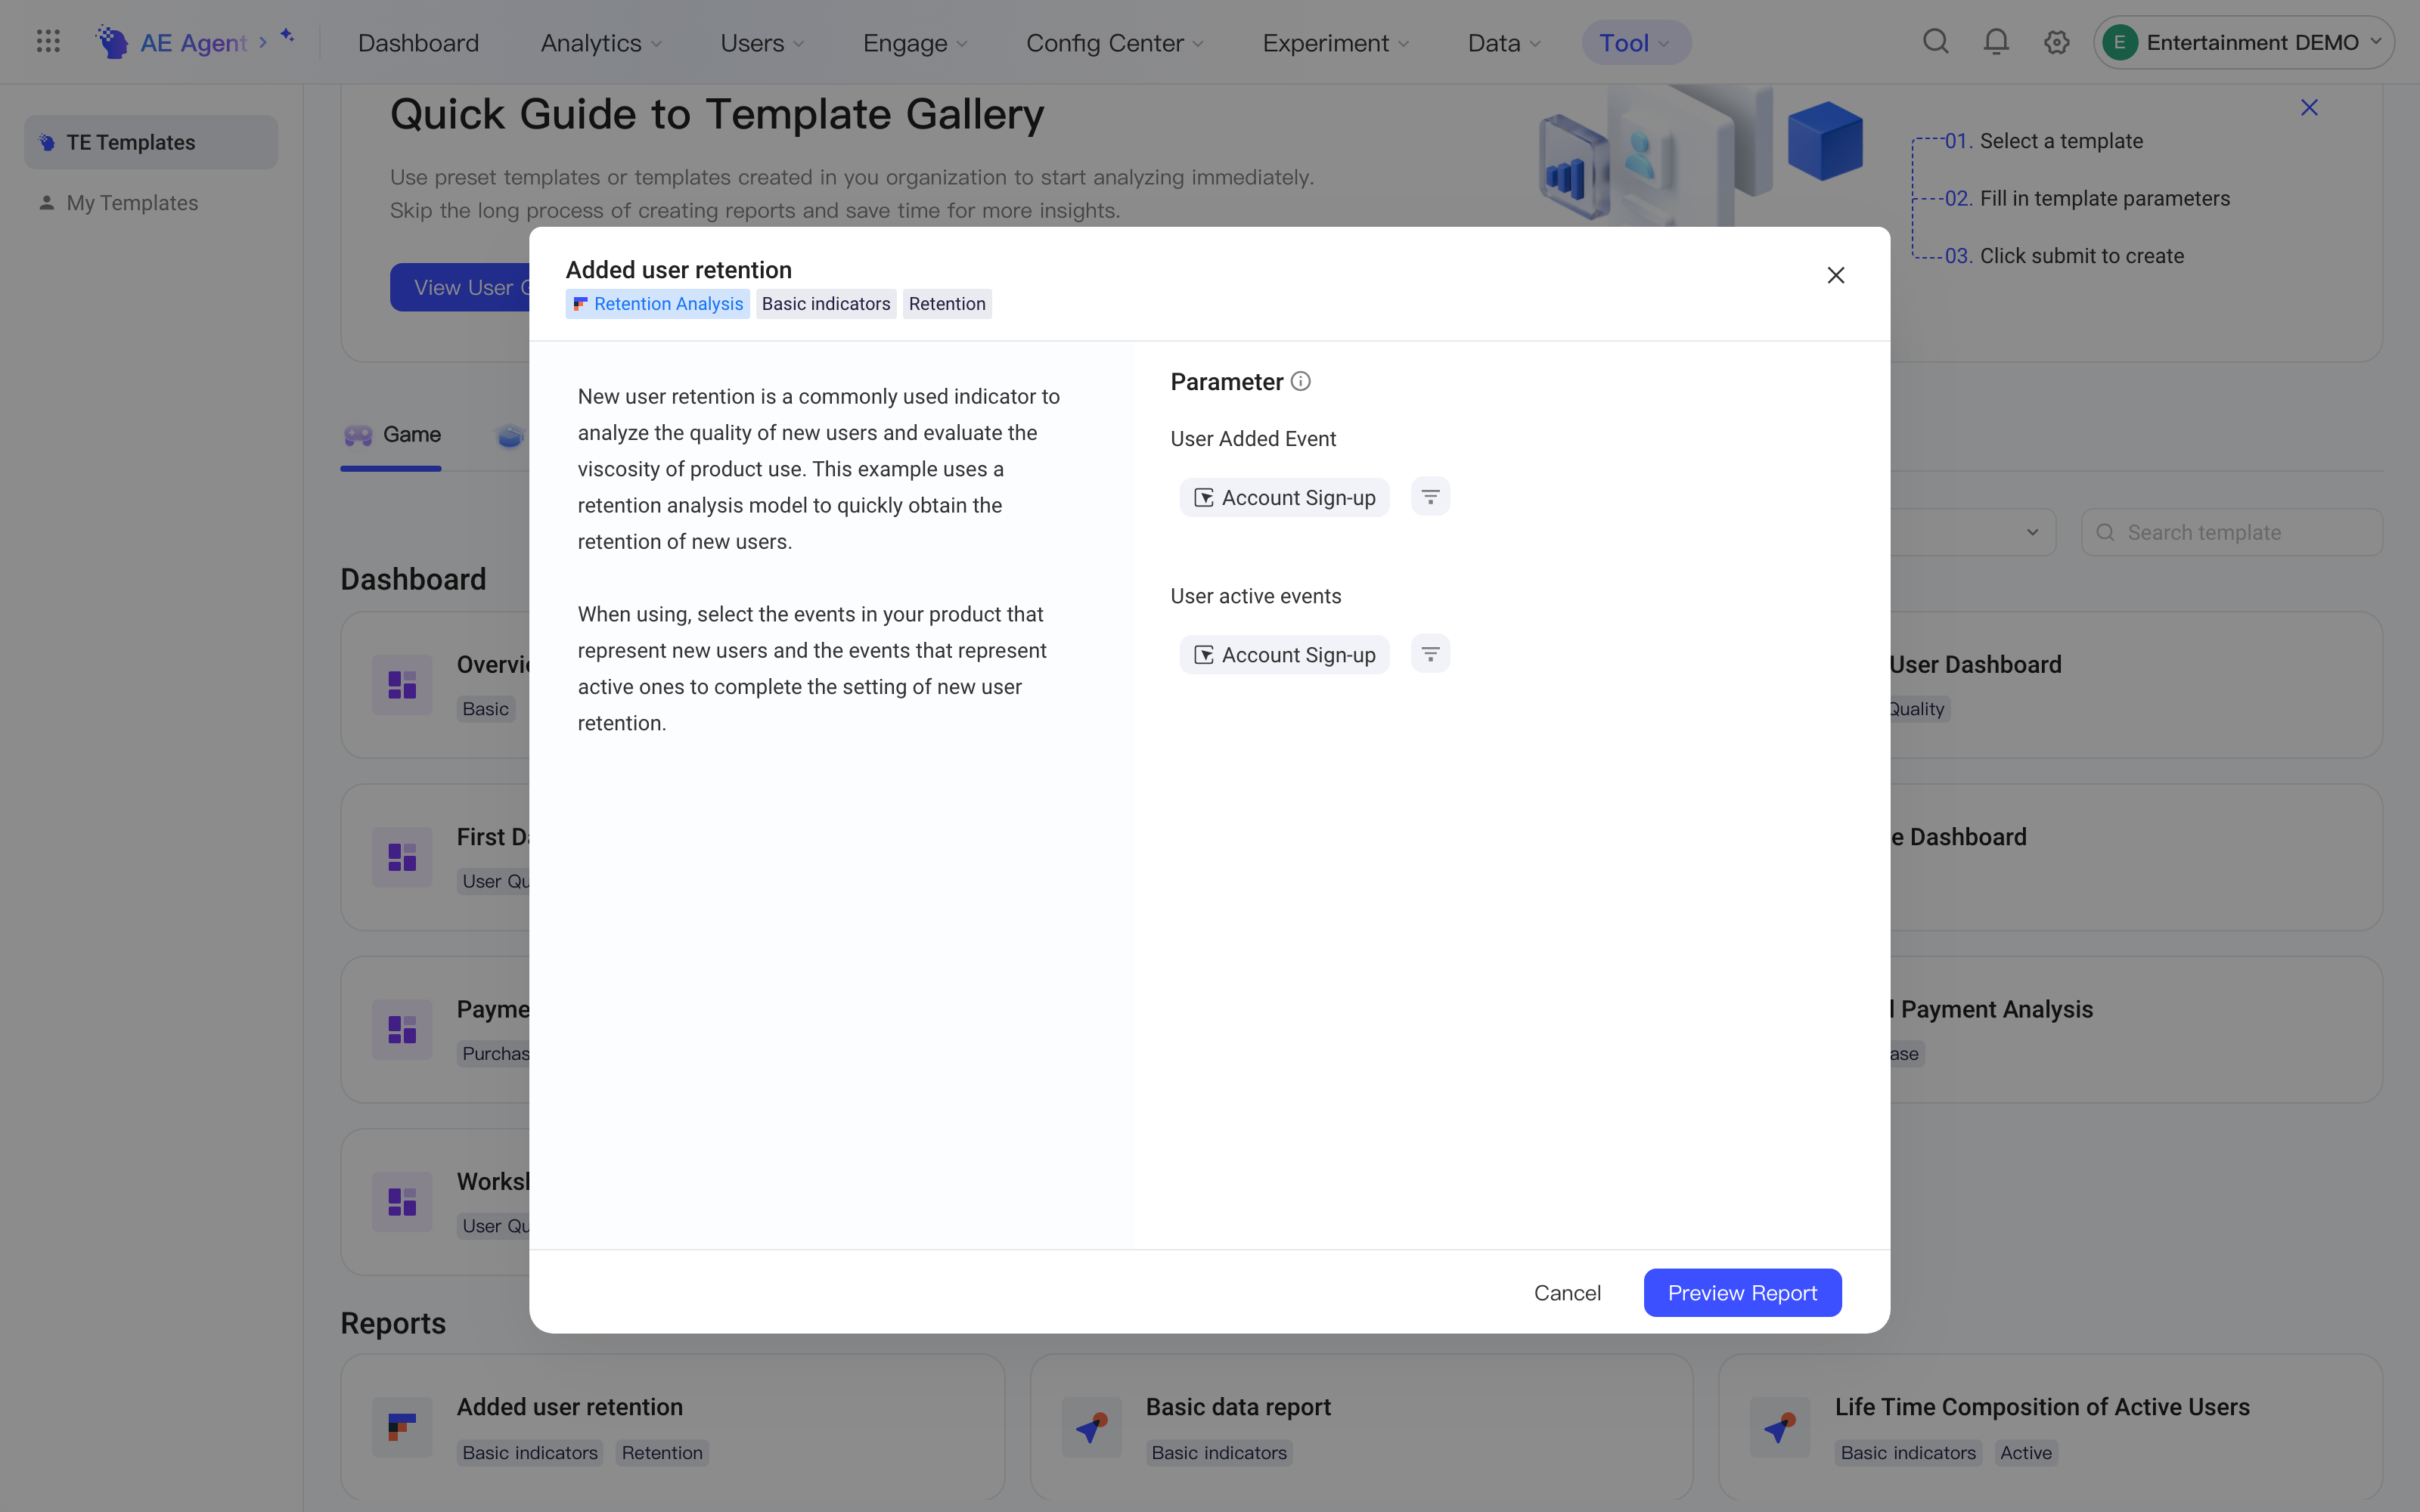Expand the Users menu
This screenshot has height=1512, width=2420.
click(762, 43)
